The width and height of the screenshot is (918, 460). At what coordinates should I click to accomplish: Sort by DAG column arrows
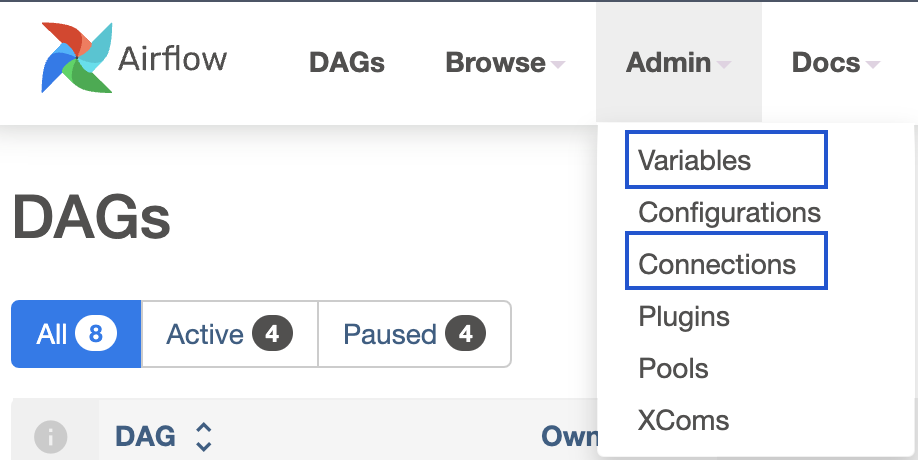click(203, 437)
